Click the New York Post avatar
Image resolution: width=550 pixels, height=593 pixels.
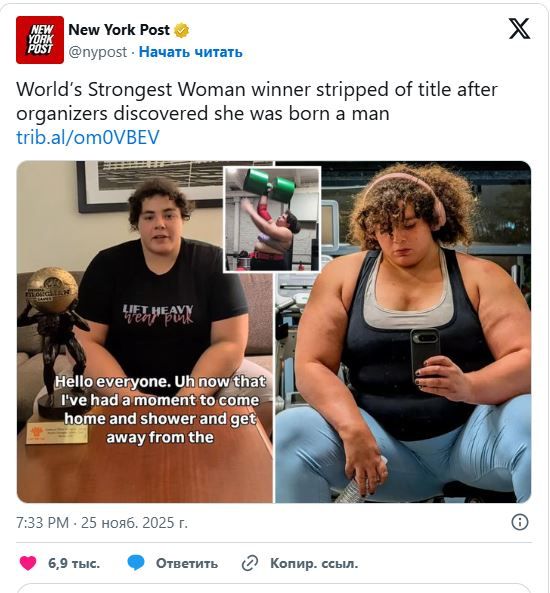pos(40,40)
